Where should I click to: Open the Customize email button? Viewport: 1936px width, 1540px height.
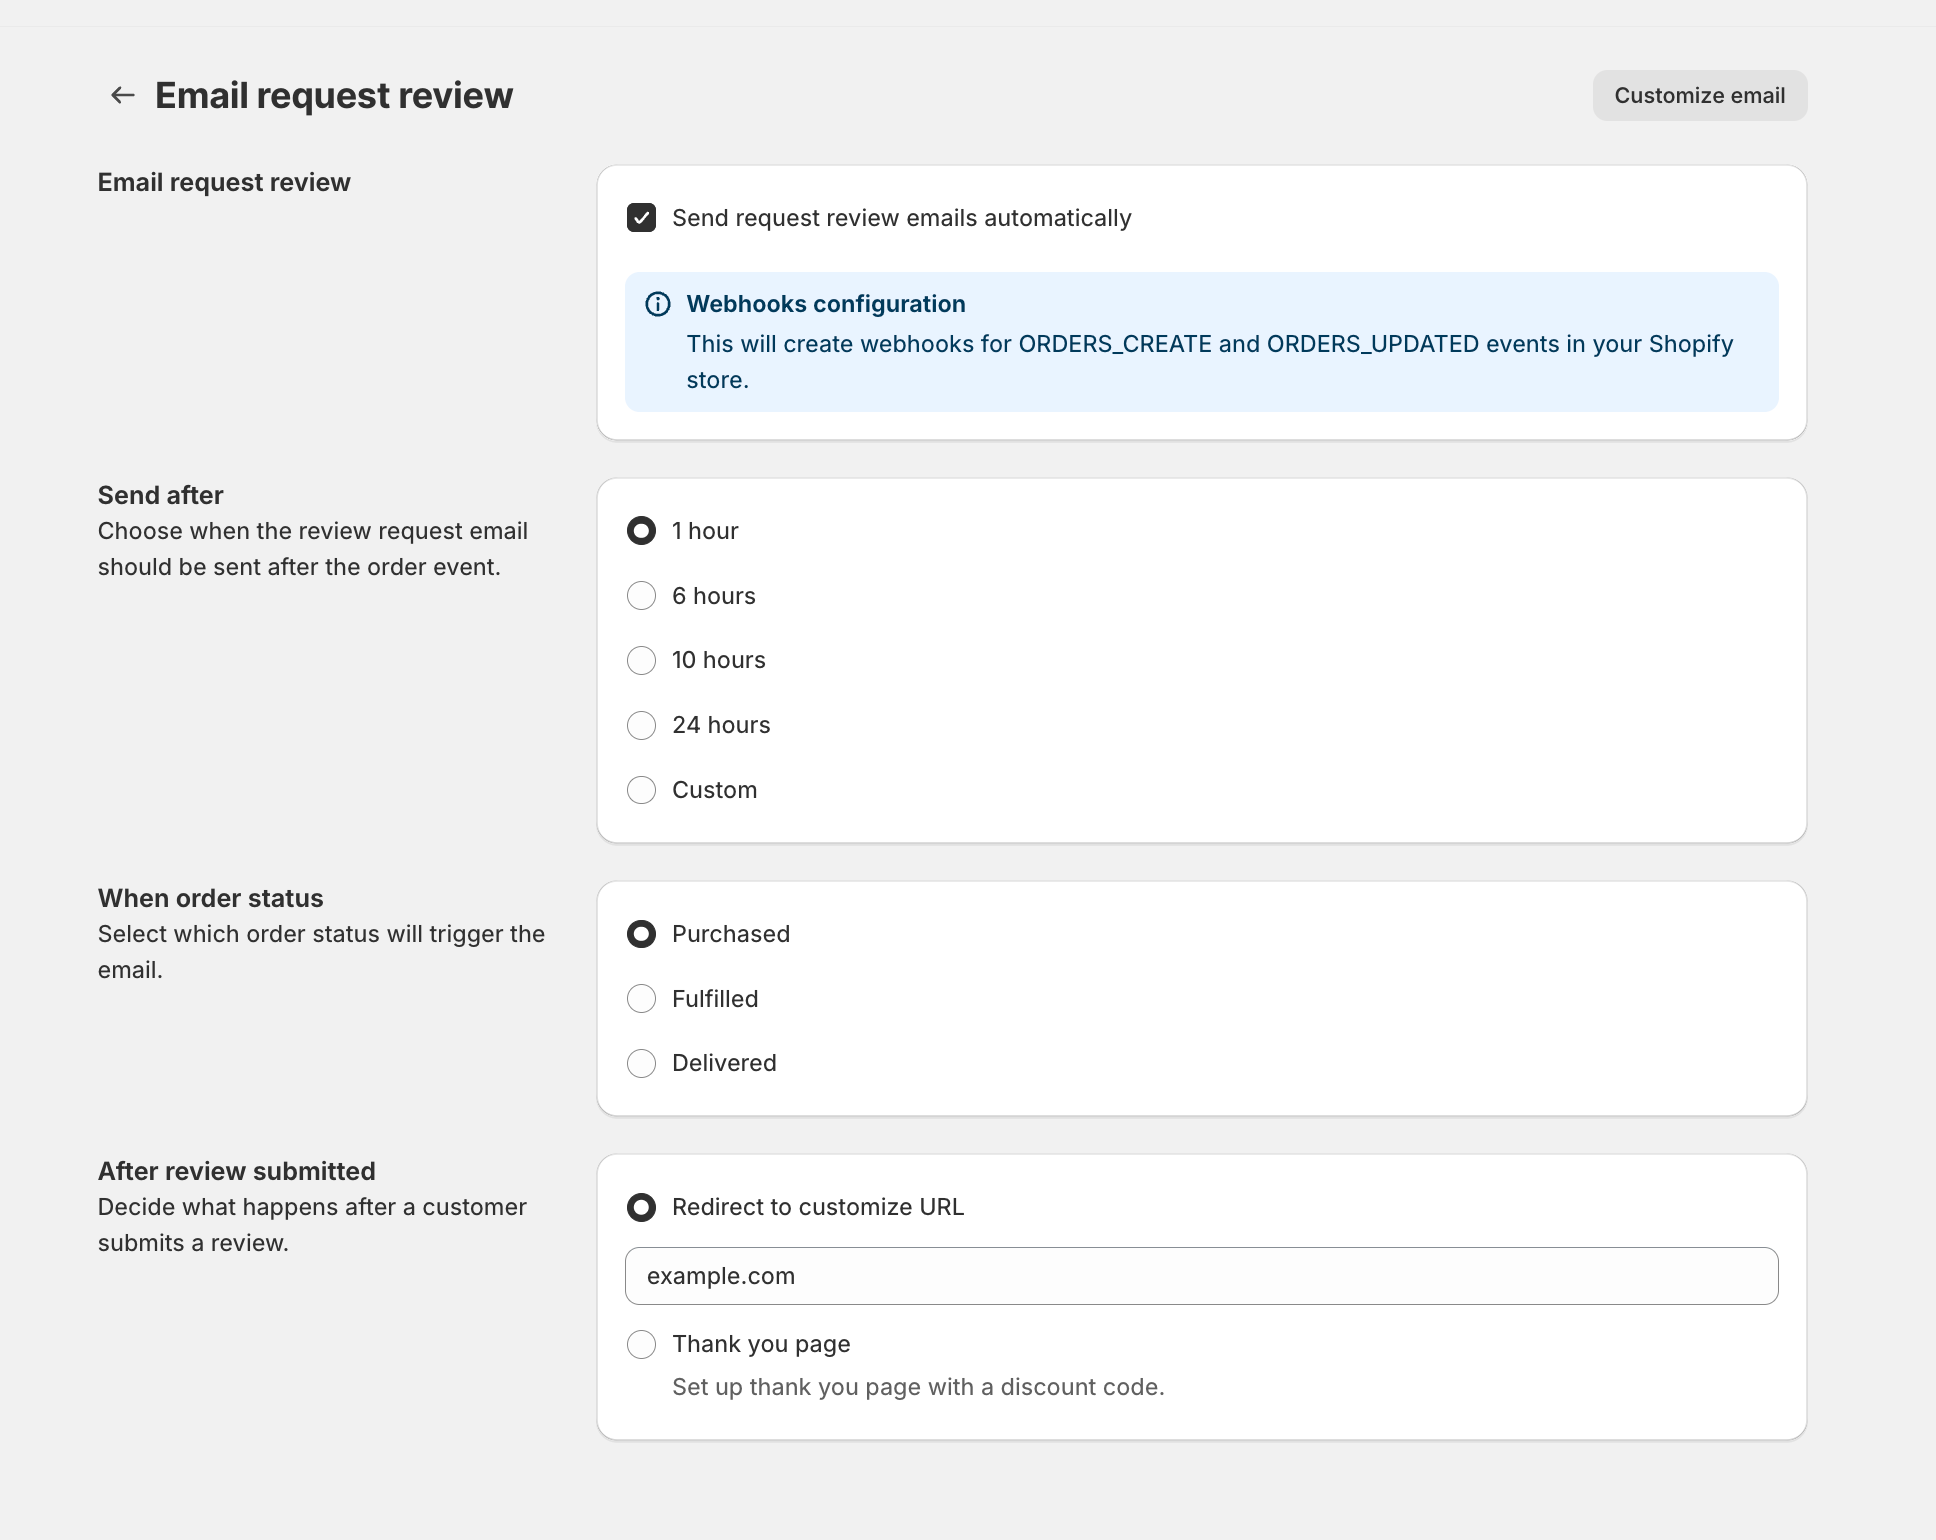click(1699, 96)
